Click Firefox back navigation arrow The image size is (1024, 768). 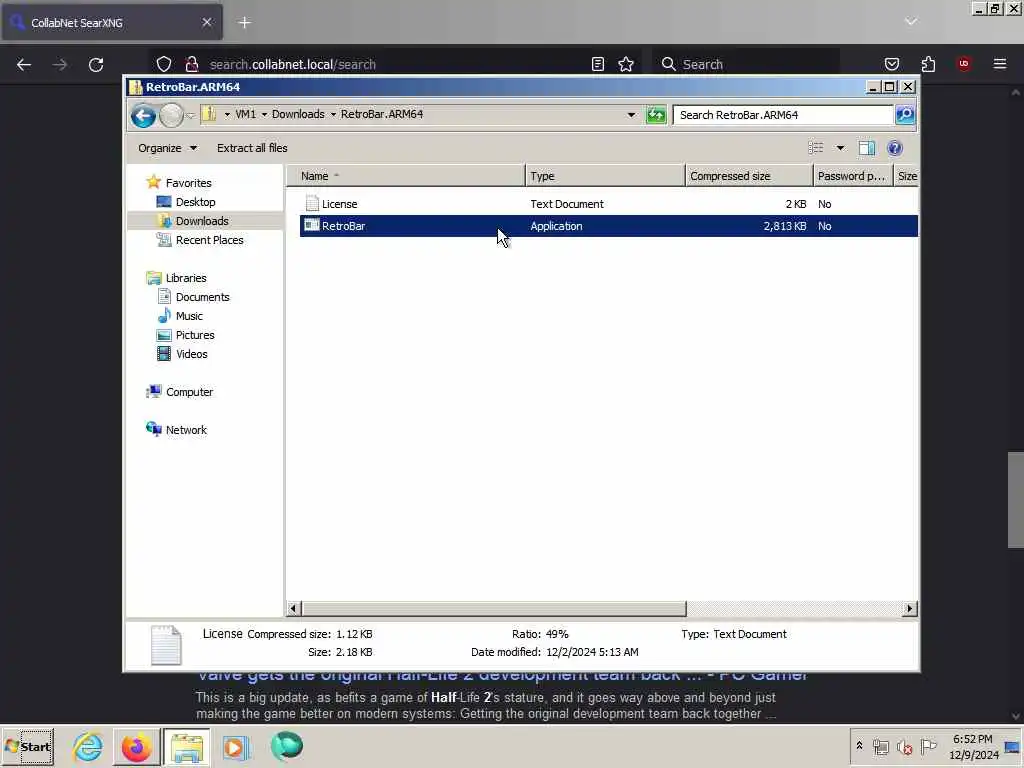click(x=24, y=65)
